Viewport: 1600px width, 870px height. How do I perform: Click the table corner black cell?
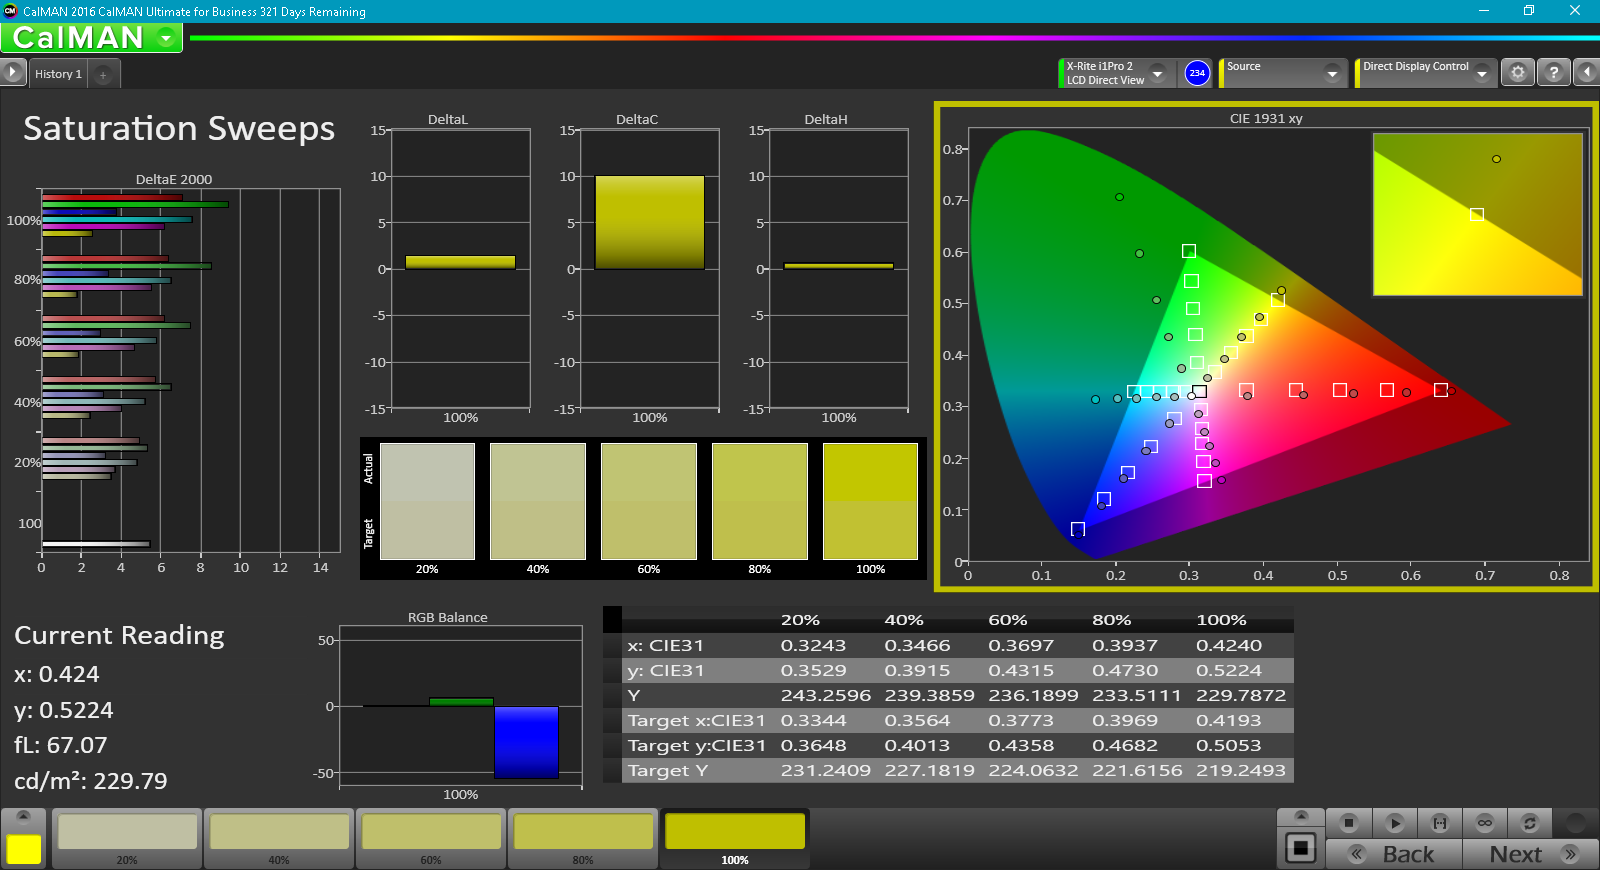click(612, 620)
